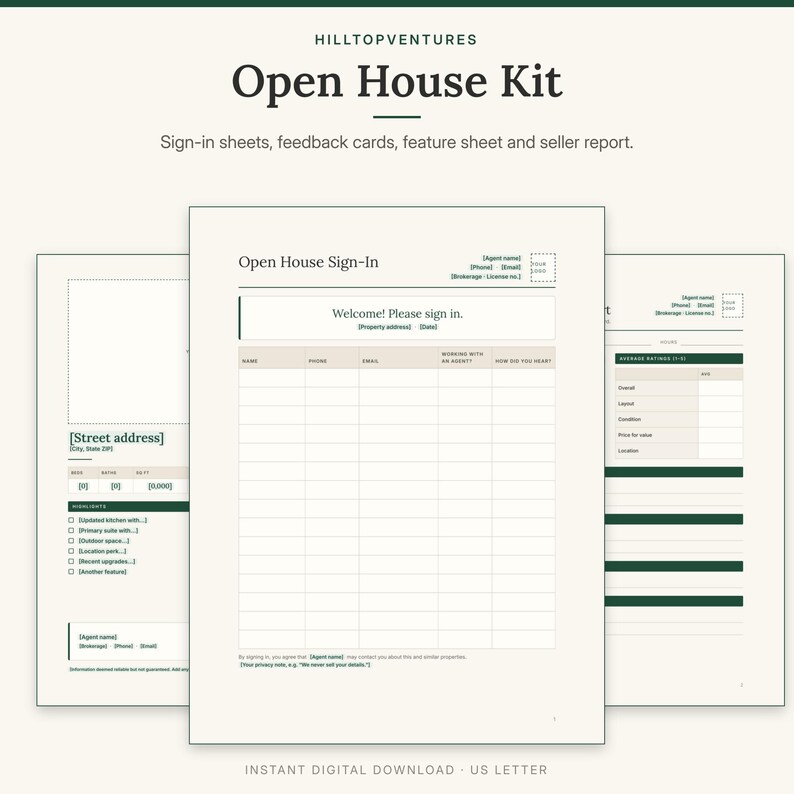Click the '[Street address]' heading
The width and height of the screenshot is (794, 794).
click(116, 438)
